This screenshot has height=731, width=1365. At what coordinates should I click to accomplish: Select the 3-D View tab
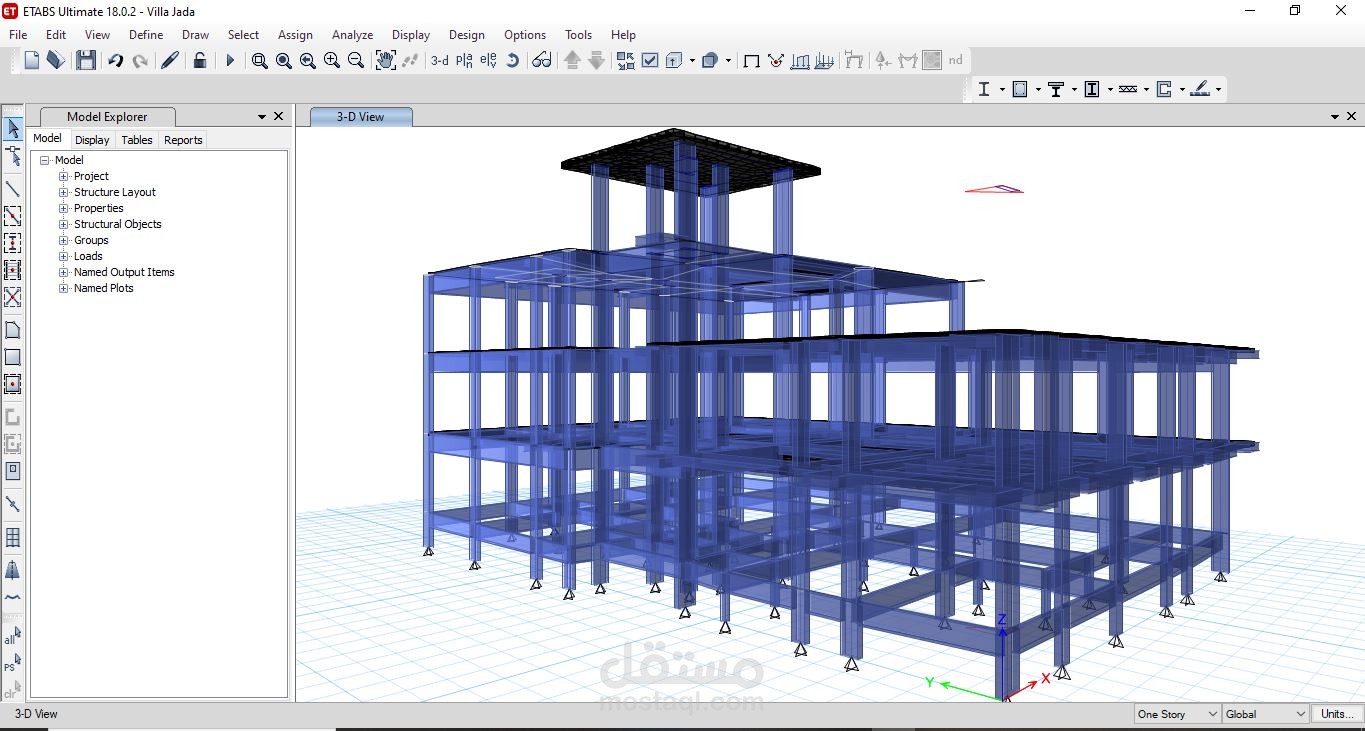(x=361, y=117)
